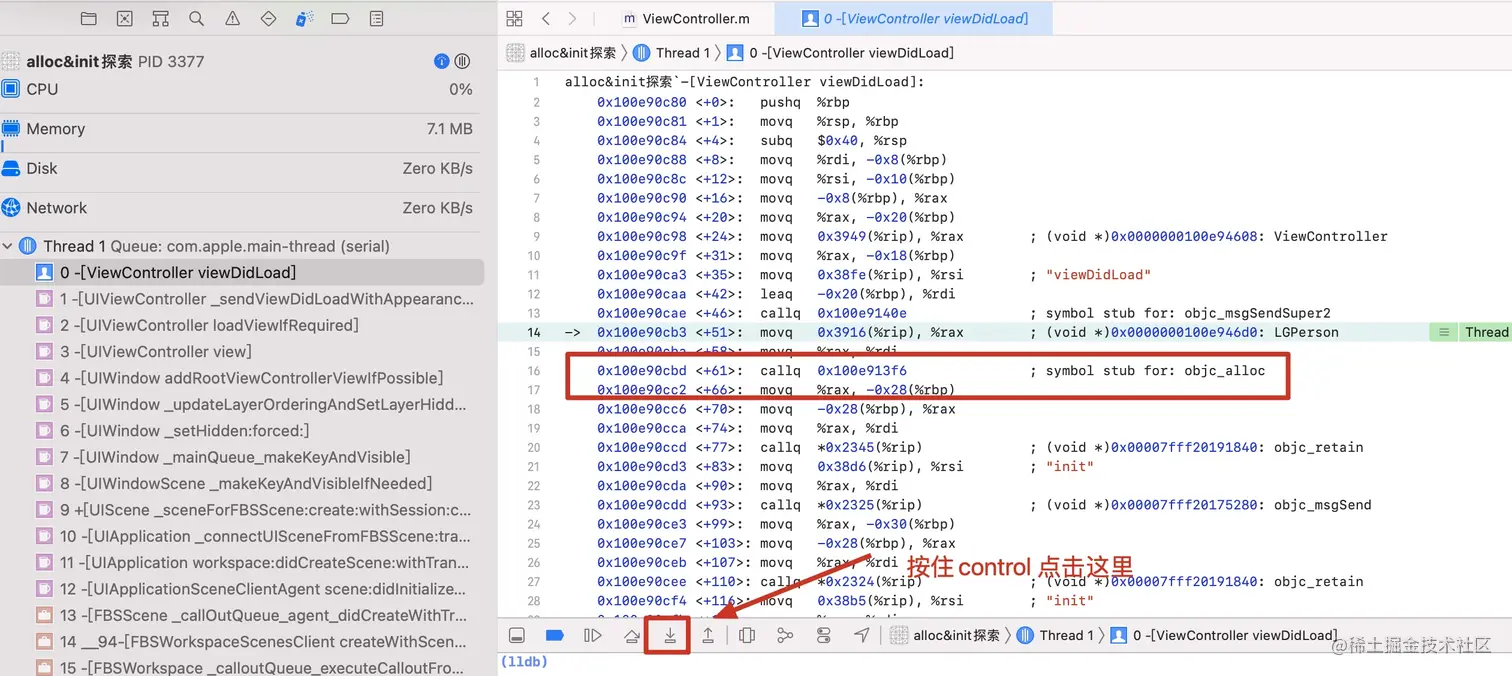Go forward in editor history
1512x676 pixels.
point(572,19)
